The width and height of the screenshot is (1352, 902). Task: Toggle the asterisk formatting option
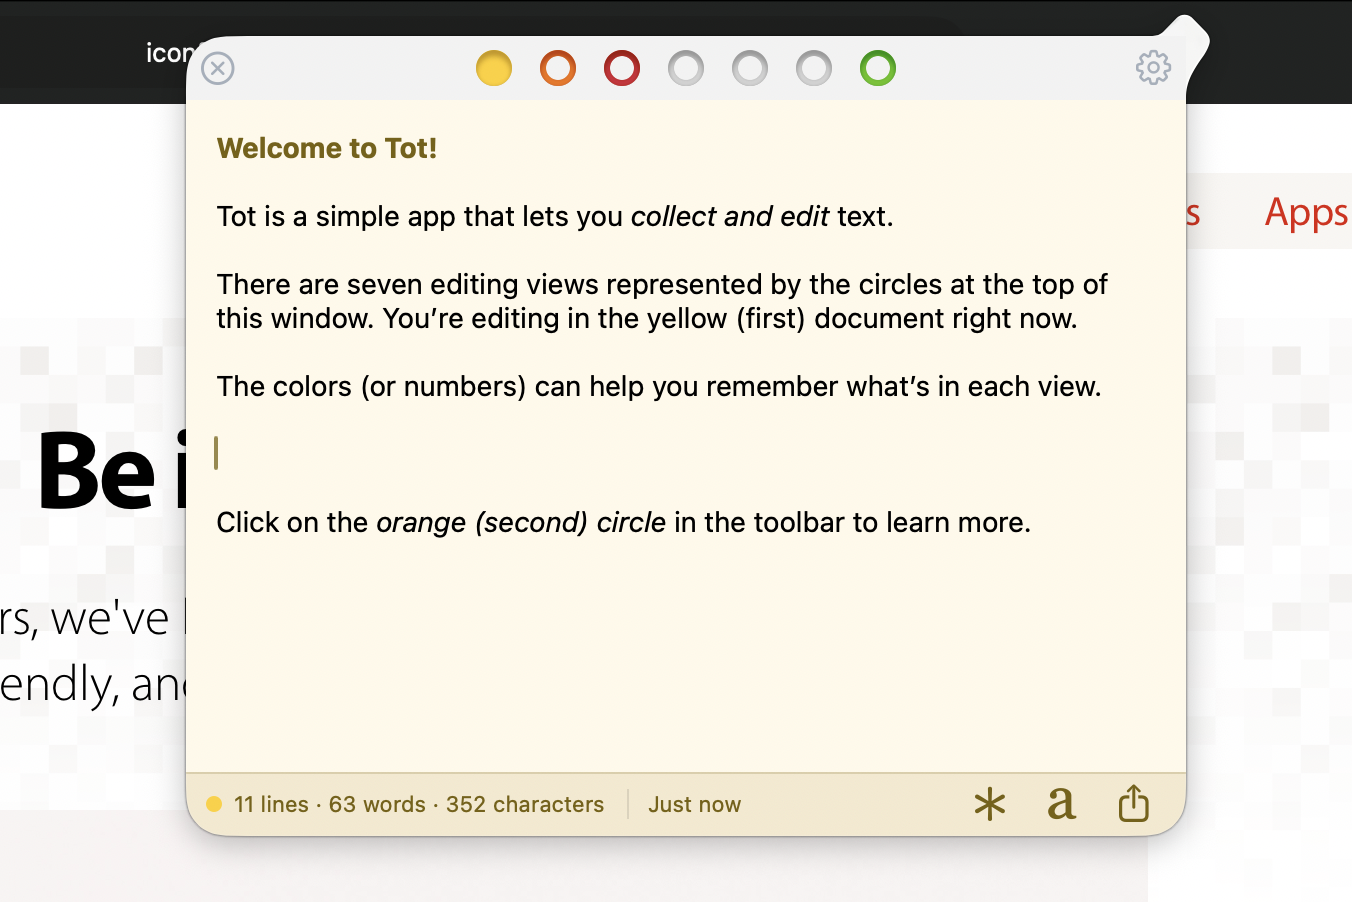(990, 804)
